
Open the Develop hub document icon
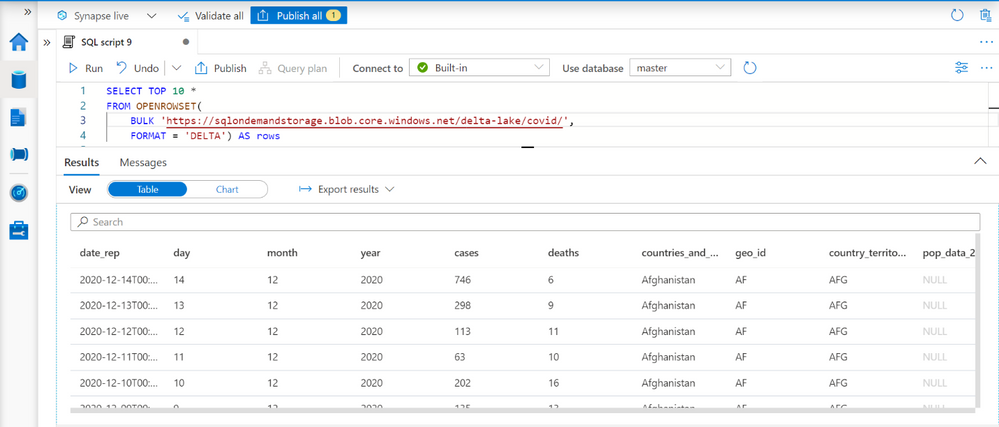[19, 117]
